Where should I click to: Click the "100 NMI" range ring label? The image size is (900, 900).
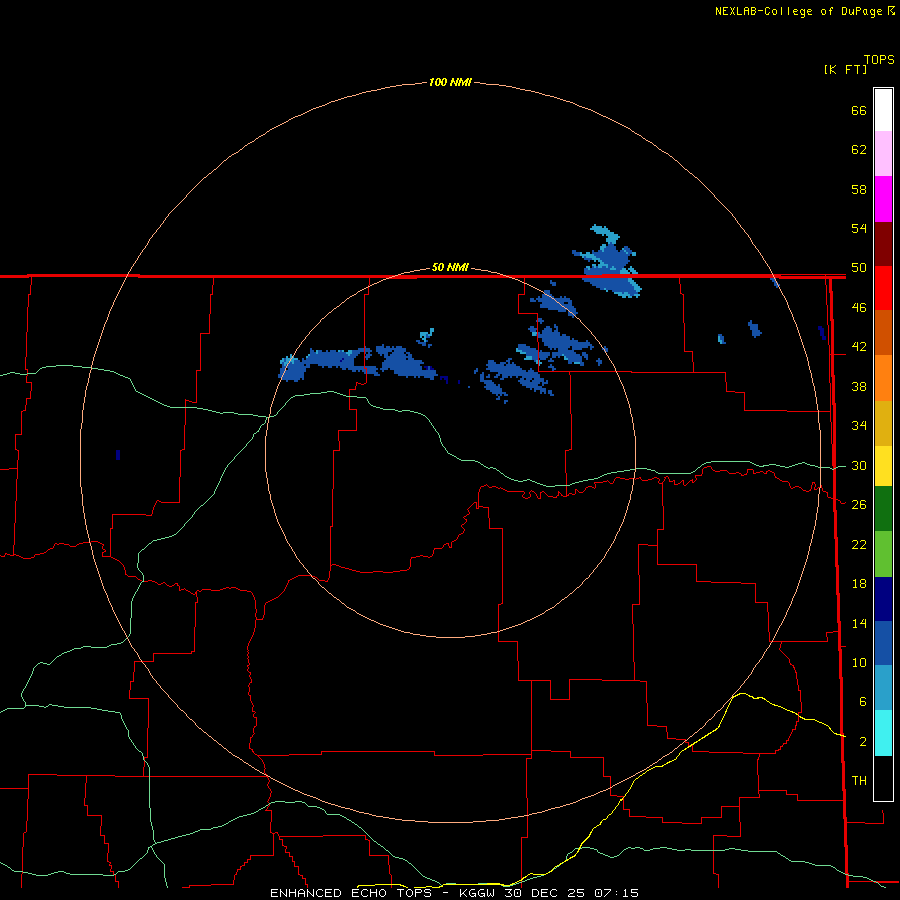(x=450, y=82)
